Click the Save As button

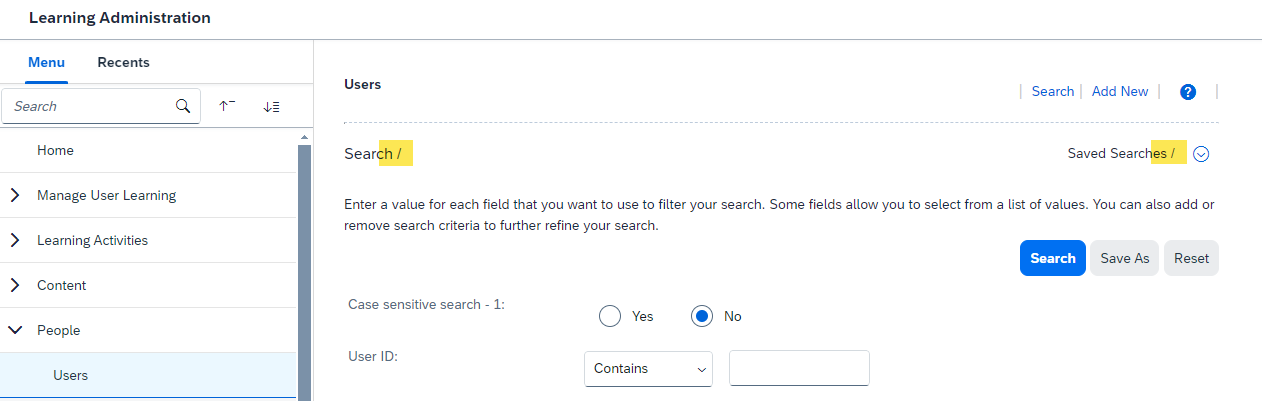[1125, 258]
